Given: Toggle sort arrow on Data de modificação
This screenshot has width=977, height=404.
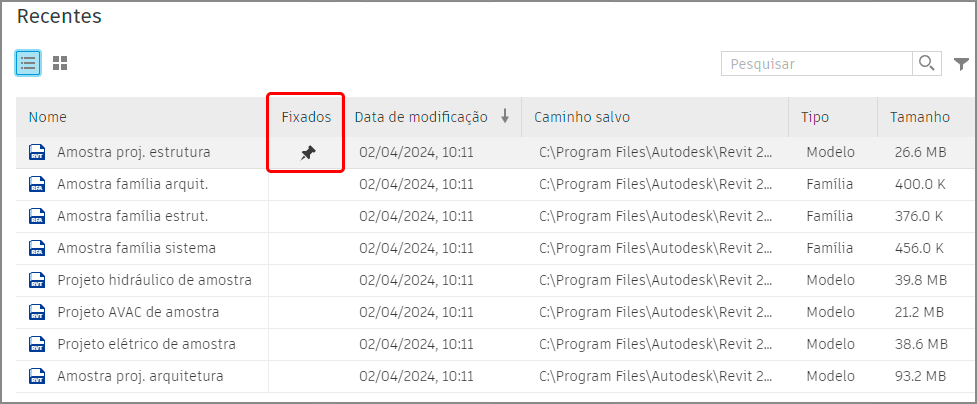Looking at the screenshot, I should pyautogui.click(x=505, y=117).
